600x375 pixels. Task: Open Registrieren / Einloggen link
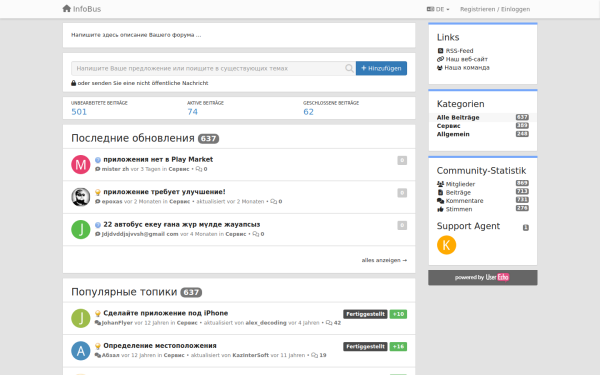tap(495, 9)
